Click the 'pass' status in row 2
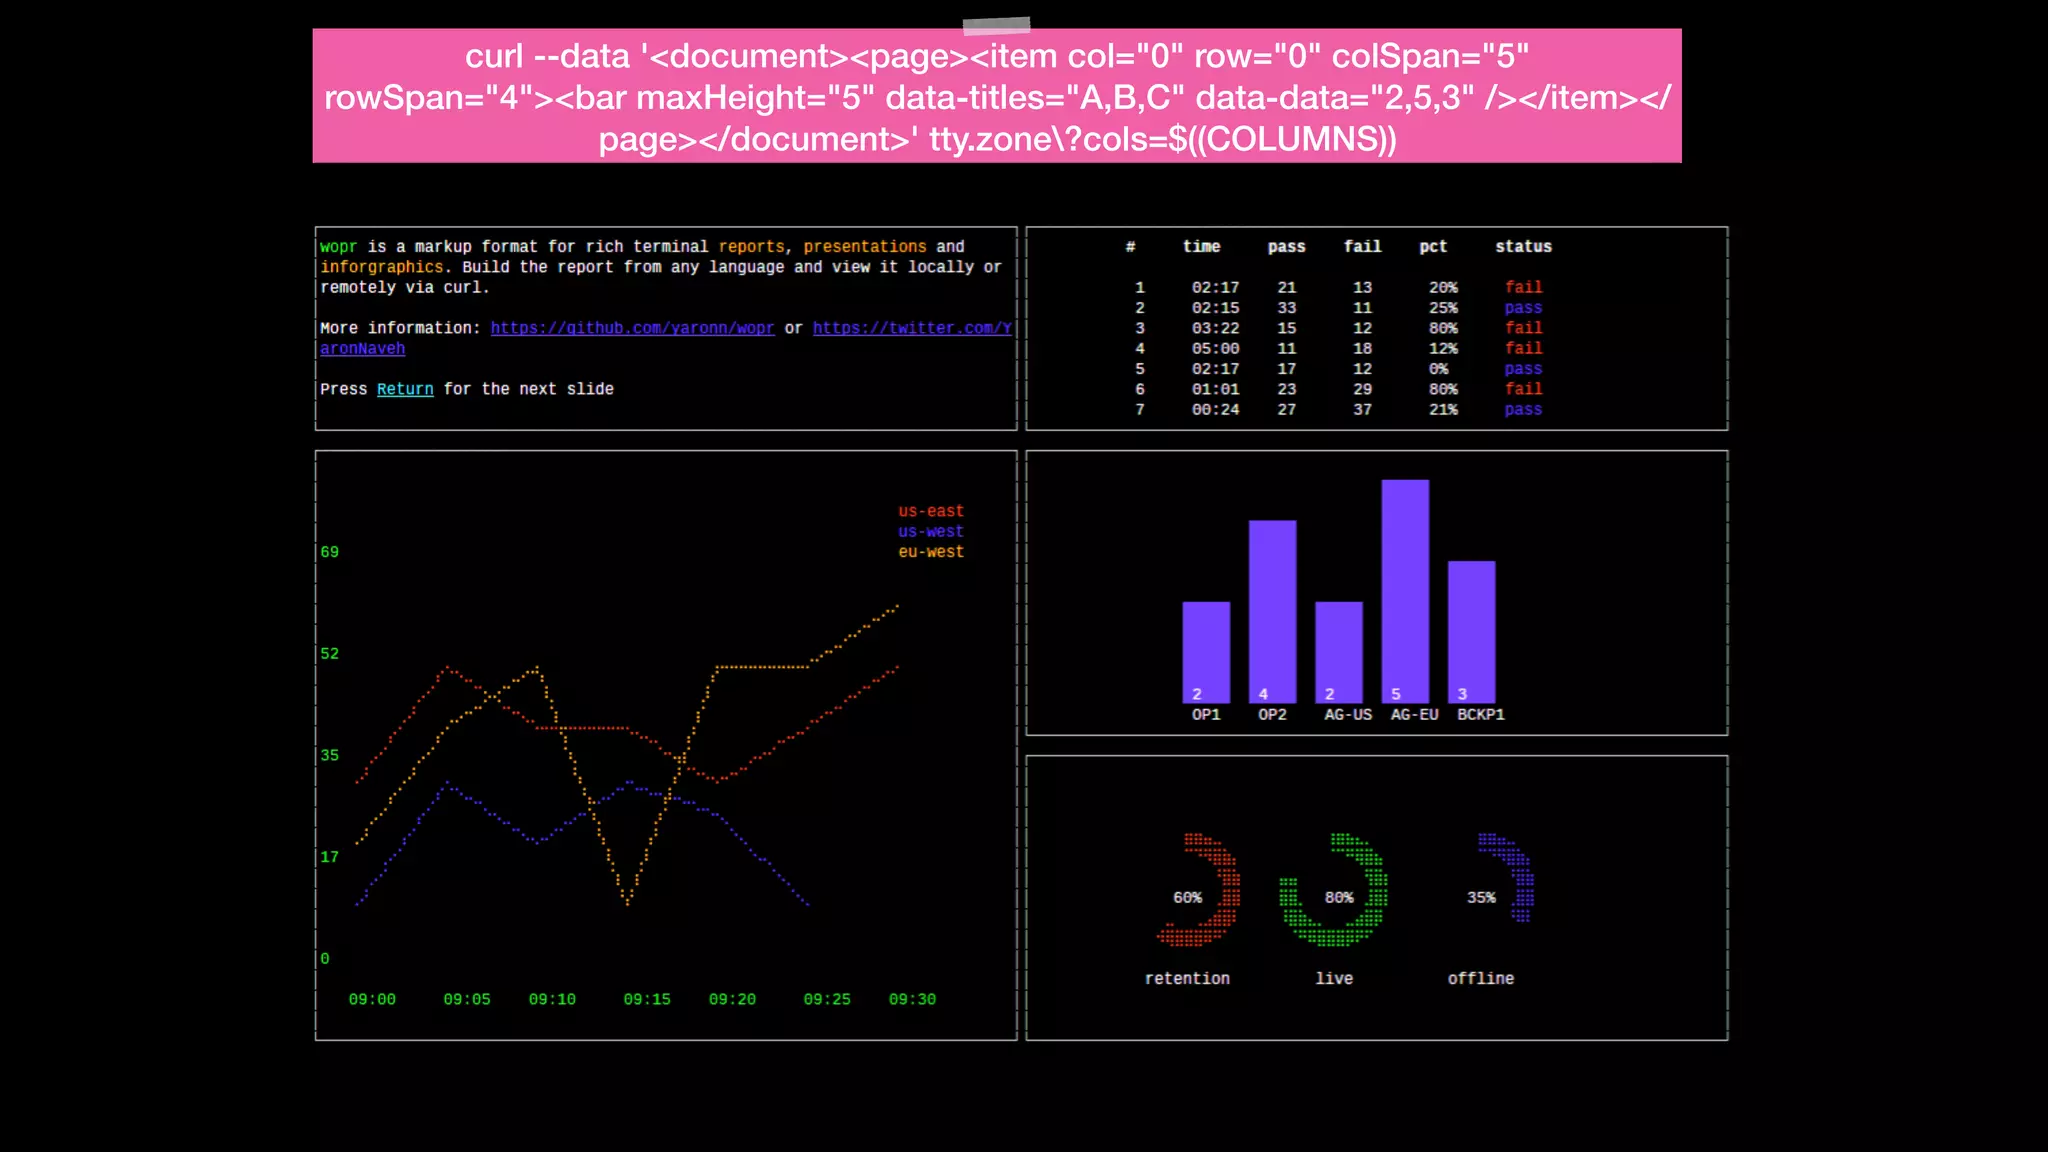The image size is (2048, 1152). pos(1523,308)
